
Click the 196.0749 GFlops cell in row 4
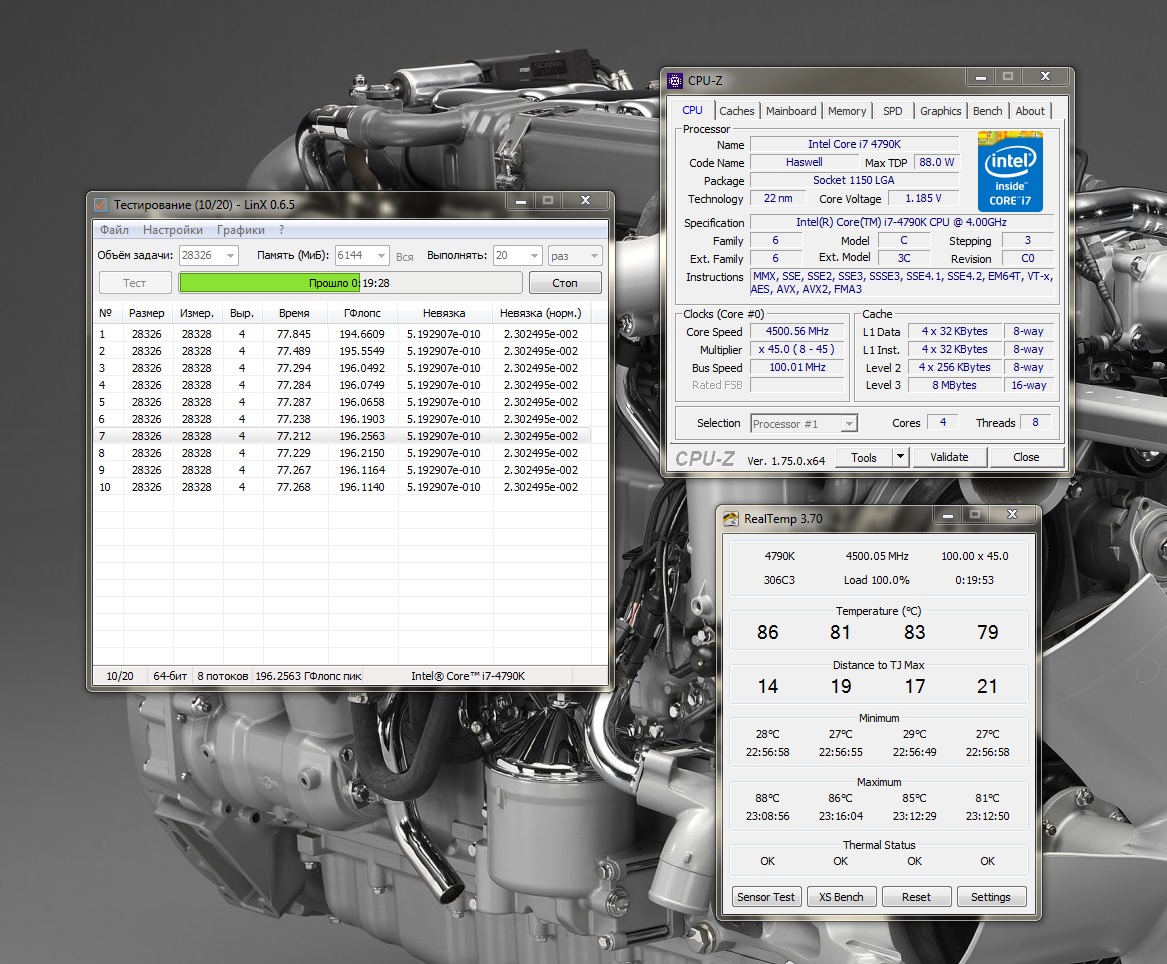(x=362, y=385)
